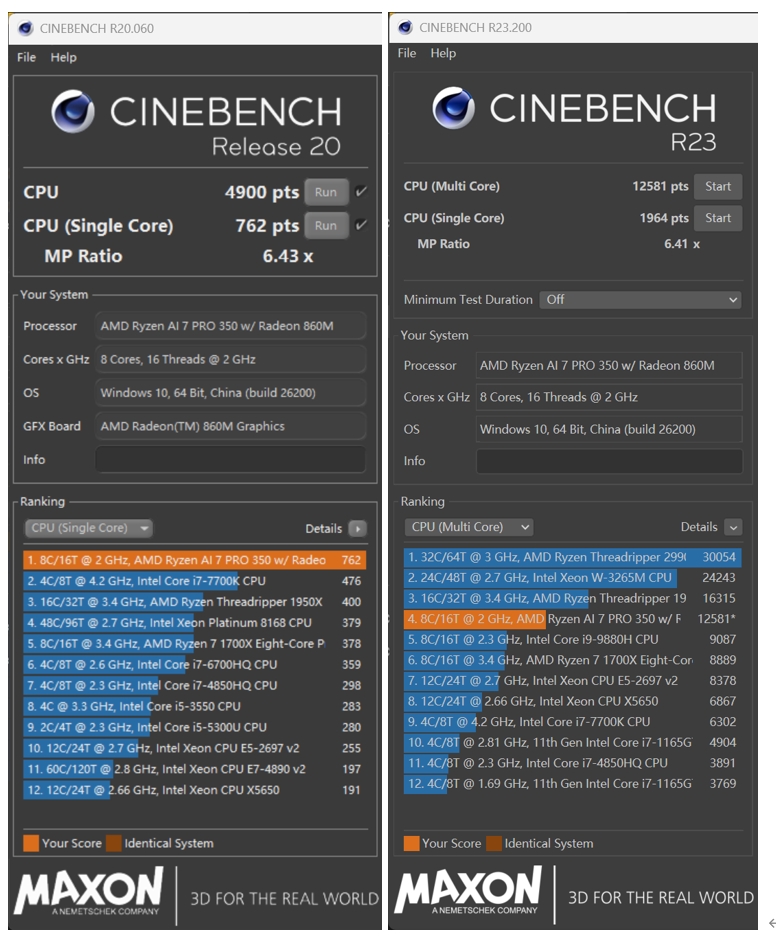
Task: Select R20 rank 8 Core i5-3550 row
Action: pyautogui.click(x=195, y=706)
